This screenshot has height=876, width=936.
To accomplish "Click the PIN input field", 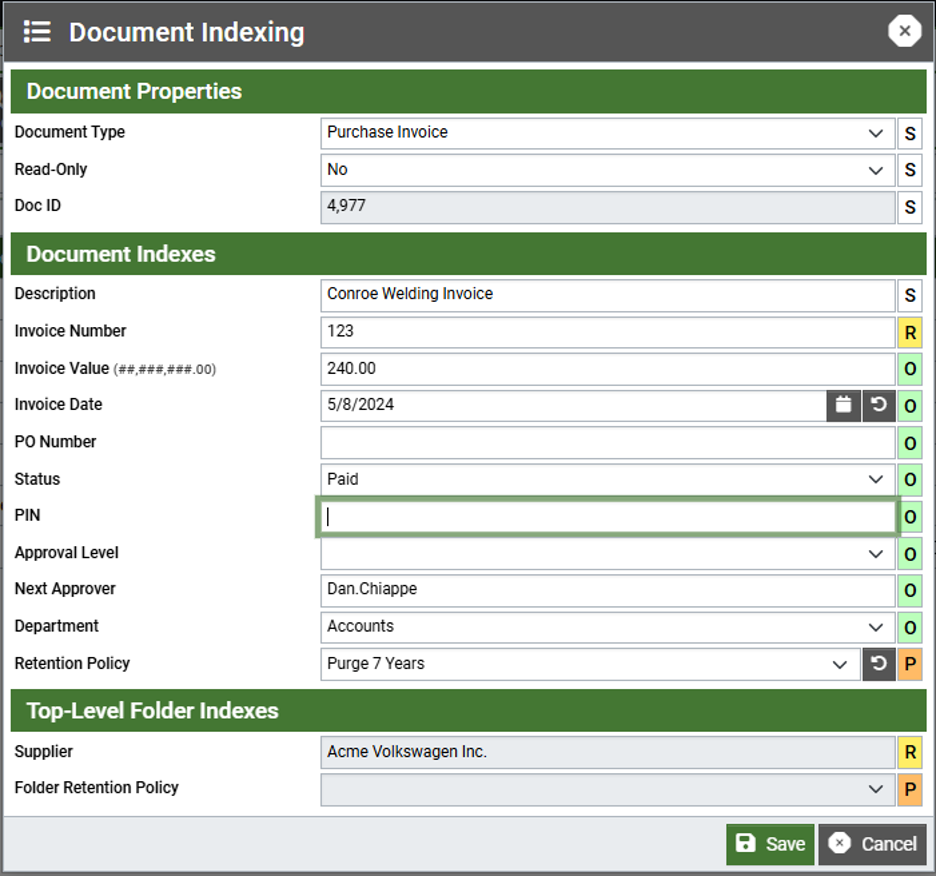I will [608, 517].
